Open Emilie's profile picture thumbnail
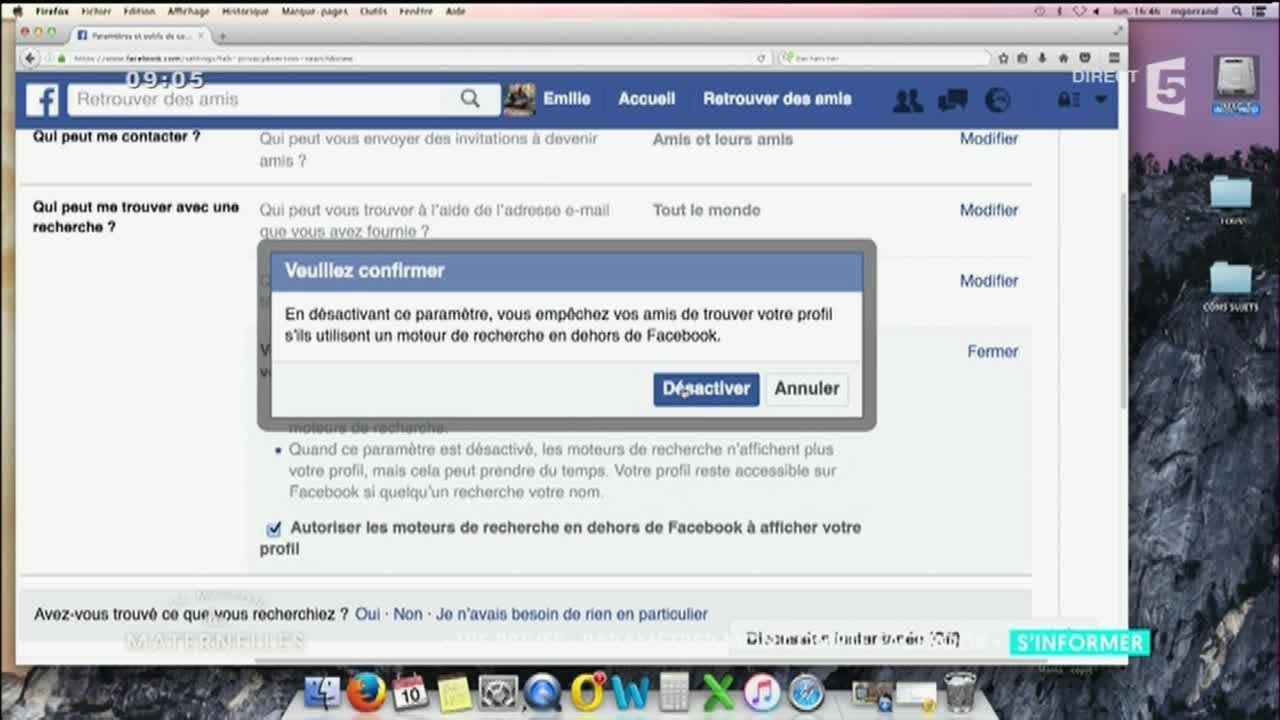The image size is (1280, 720). pos(519,99)
